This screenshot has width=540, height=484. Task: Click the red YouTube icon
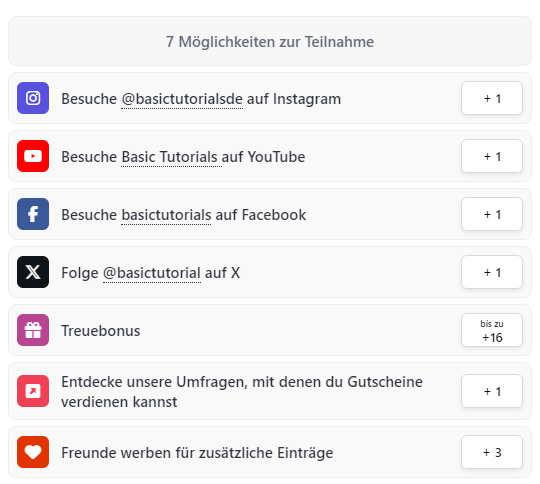tap(33, 156)
